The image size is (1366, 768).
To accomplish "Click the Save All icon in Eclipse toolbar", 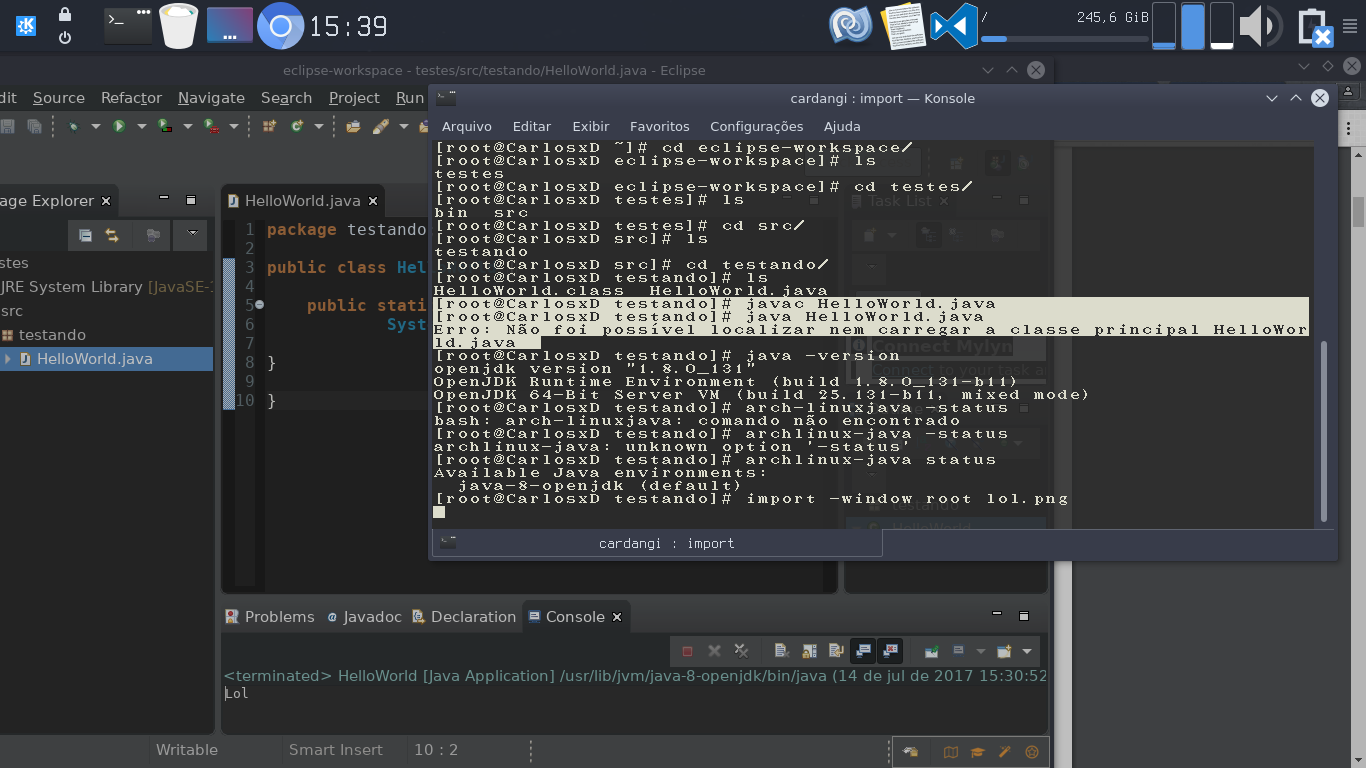I will (34, 126).
